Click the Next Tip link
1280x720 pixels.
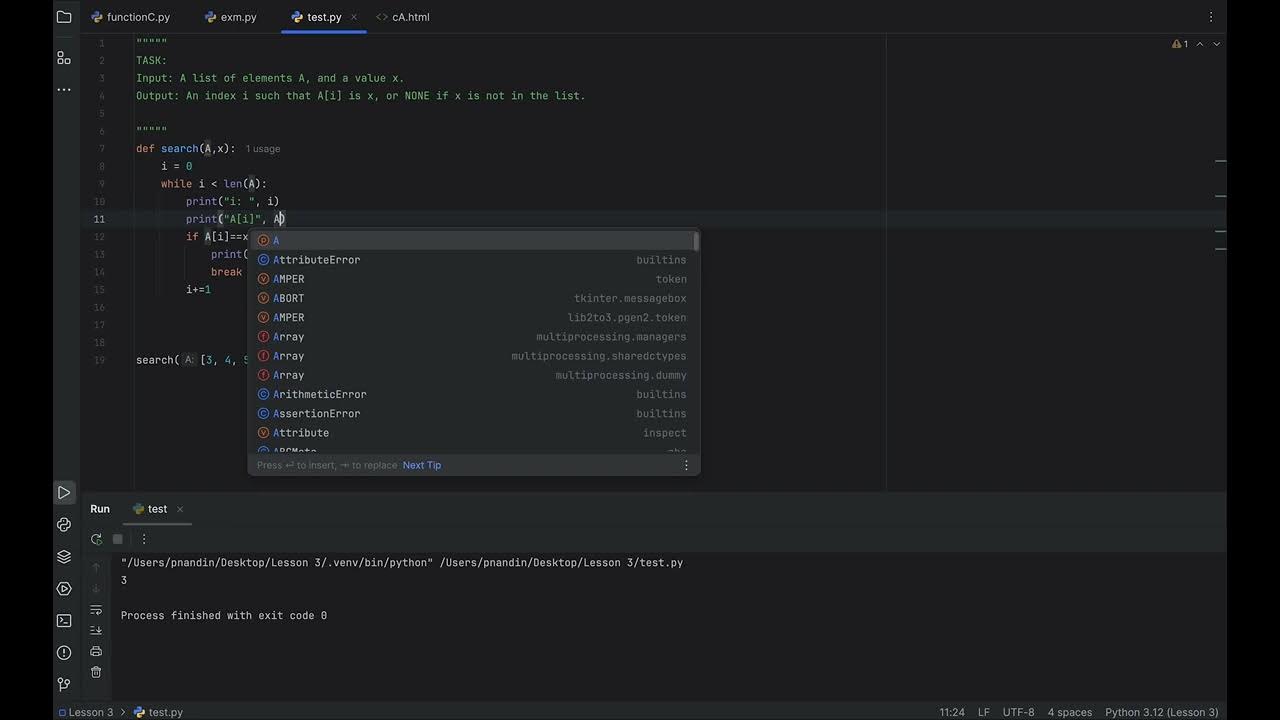coord(421,465)
